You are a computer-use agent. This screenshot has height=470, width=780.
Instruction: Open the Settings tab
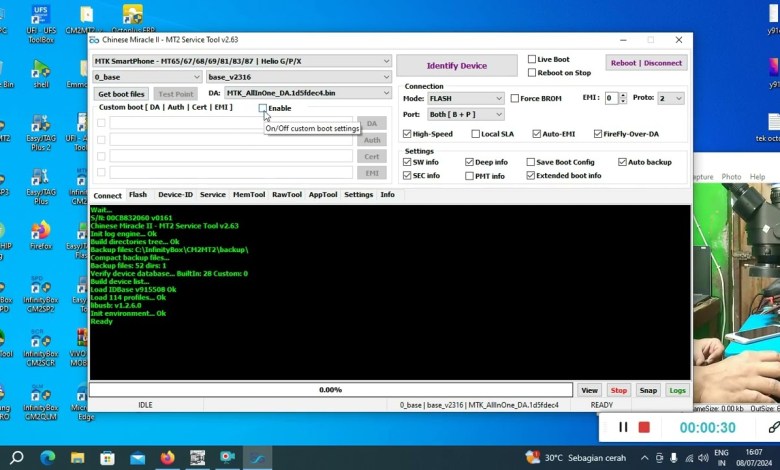pyautogui.click(x=358, y=194)
